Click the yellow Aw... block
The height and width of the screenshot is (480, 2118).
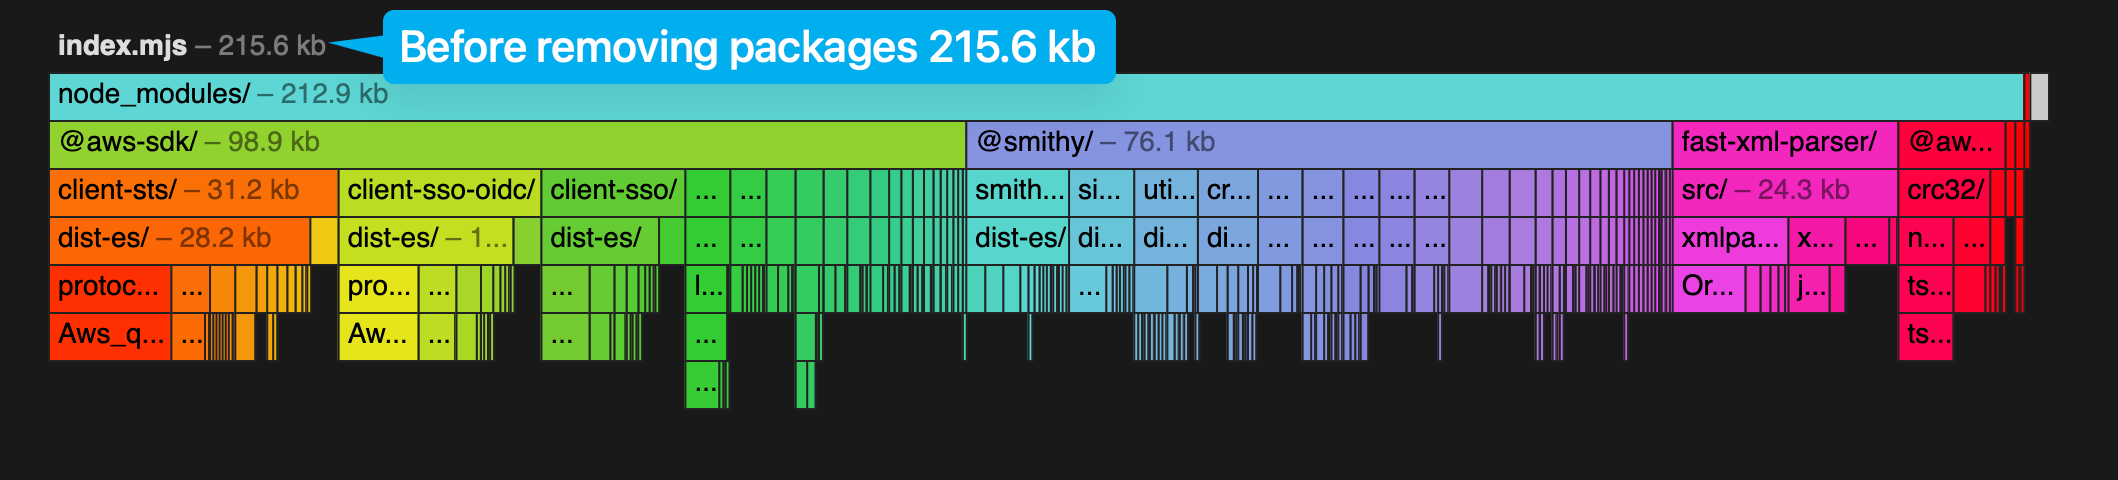(x=378, y=336)
